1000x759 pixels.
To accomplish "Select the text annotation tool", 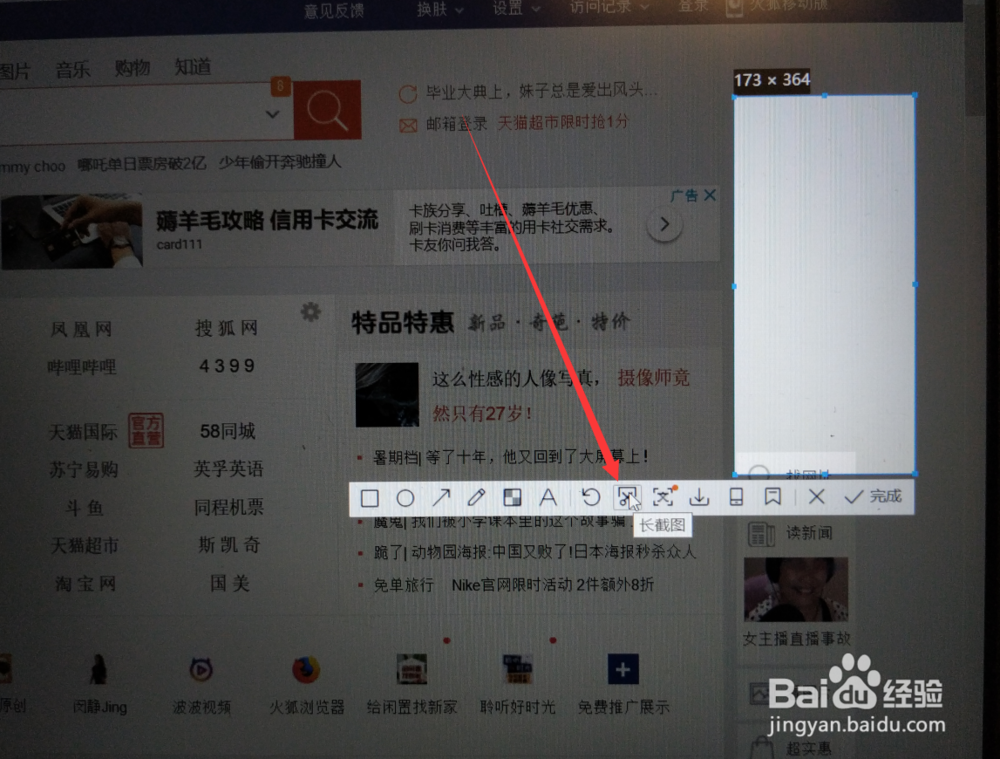I will tap(548, 497).
